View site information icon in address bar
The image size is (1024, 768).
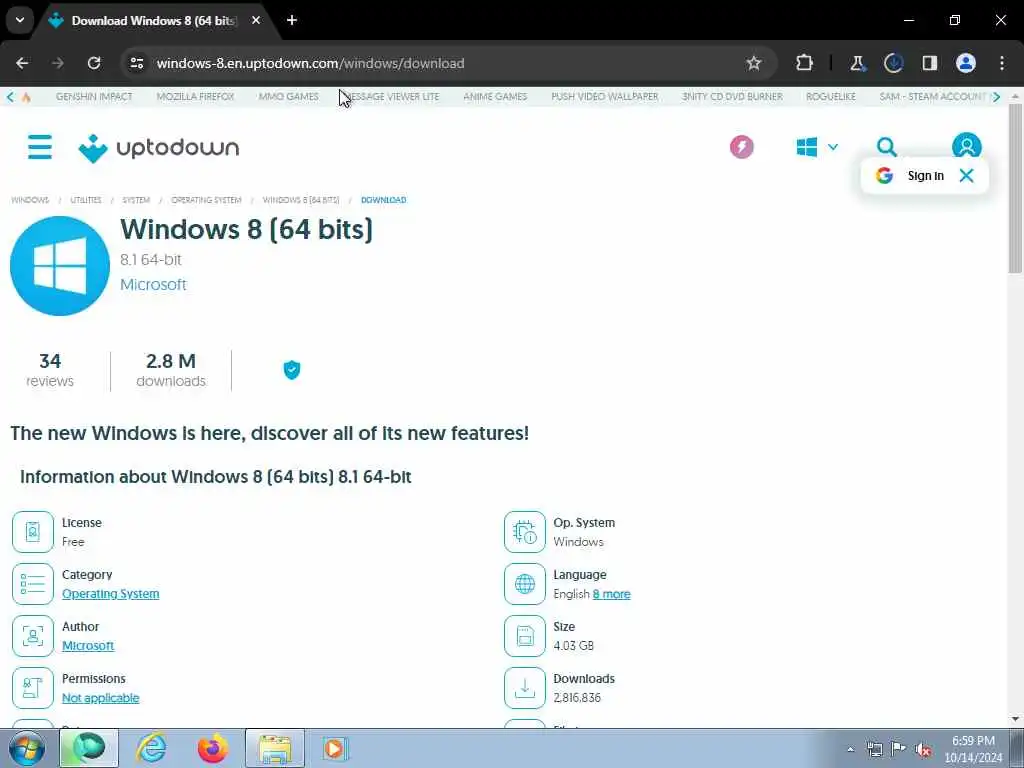[136, 63]
